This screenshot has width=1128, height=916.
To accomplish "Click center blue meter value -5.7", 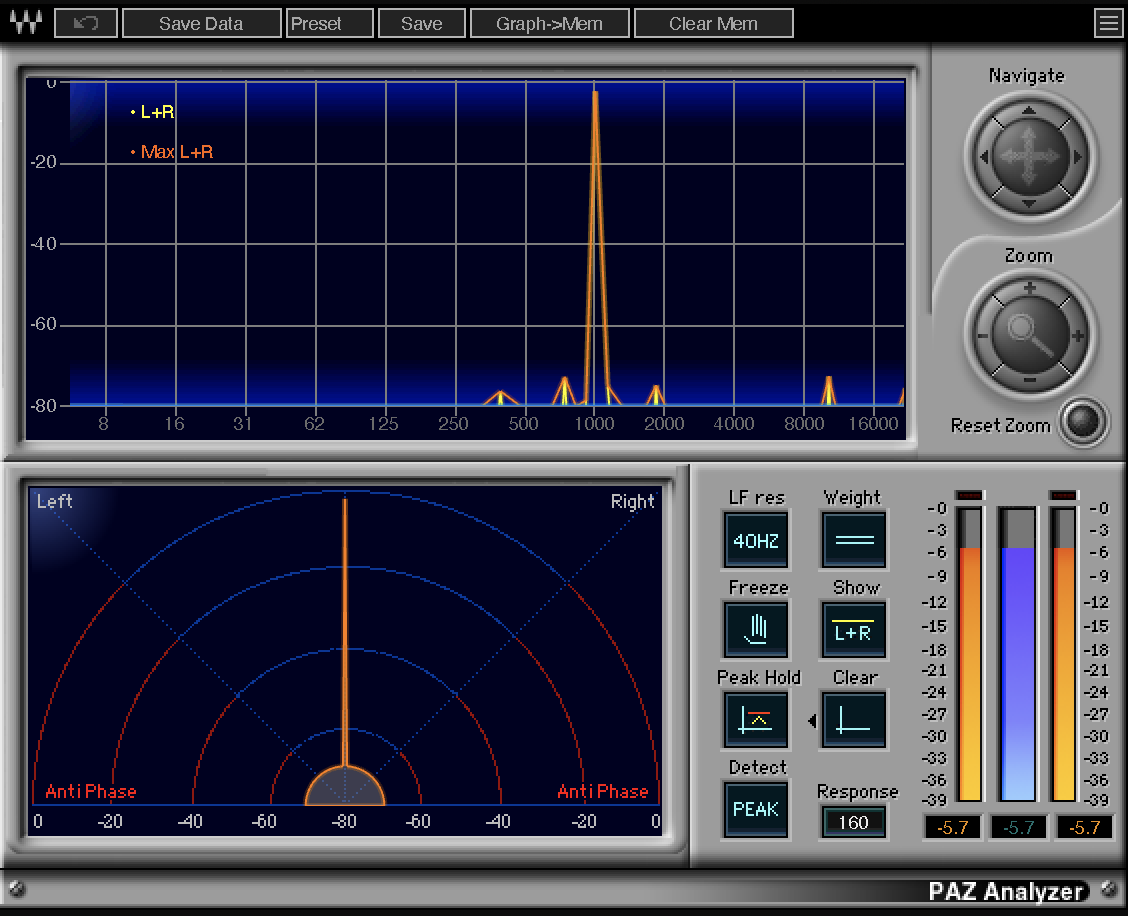I will (x=1019, y=827).
